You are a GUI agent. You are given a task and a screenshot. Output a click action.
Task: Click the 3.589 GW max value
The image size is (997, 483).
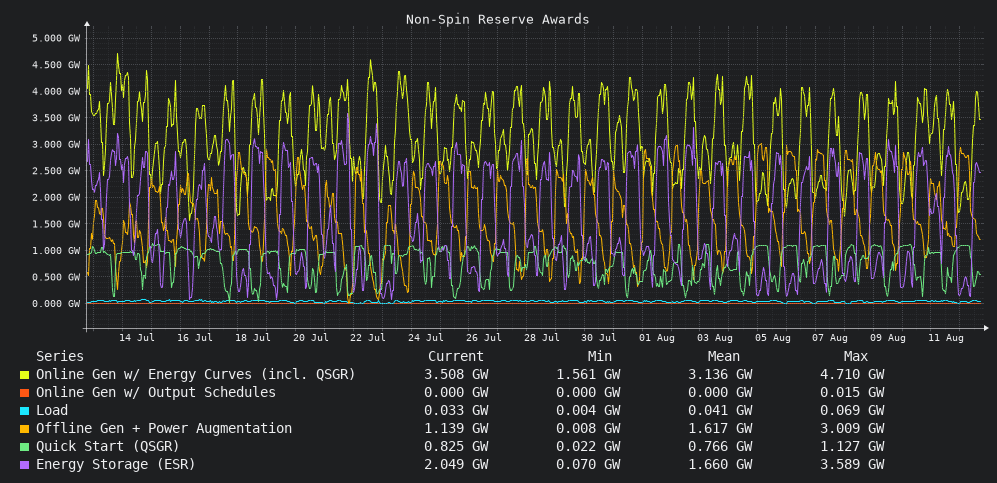coord(852,465)
